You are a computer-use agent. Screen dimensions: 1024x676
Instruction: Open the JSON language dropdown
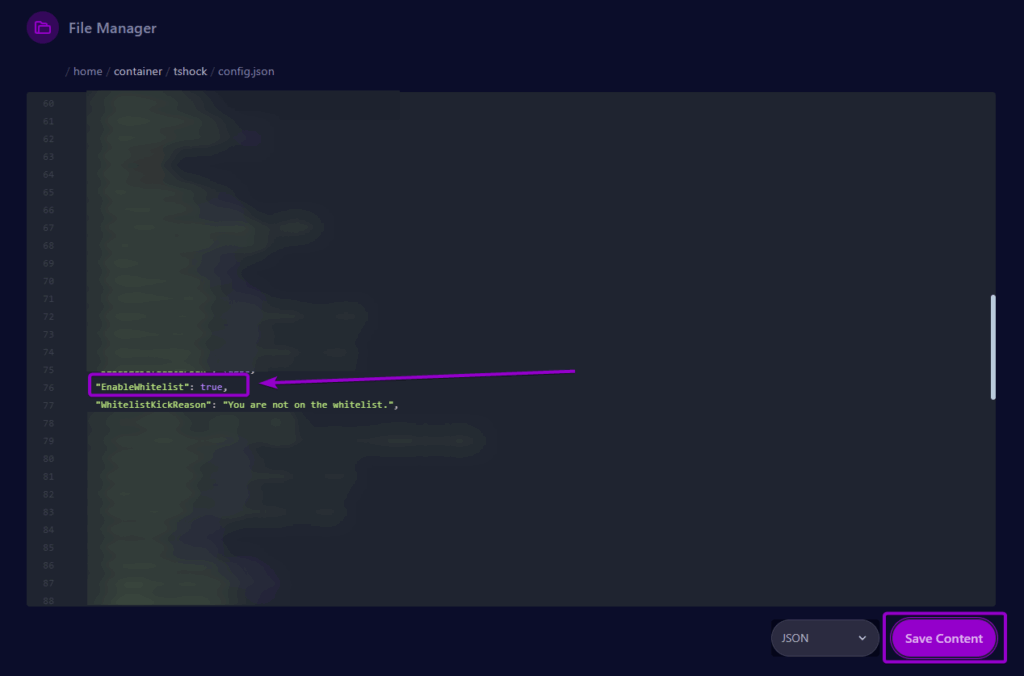(x=825, y=638)
